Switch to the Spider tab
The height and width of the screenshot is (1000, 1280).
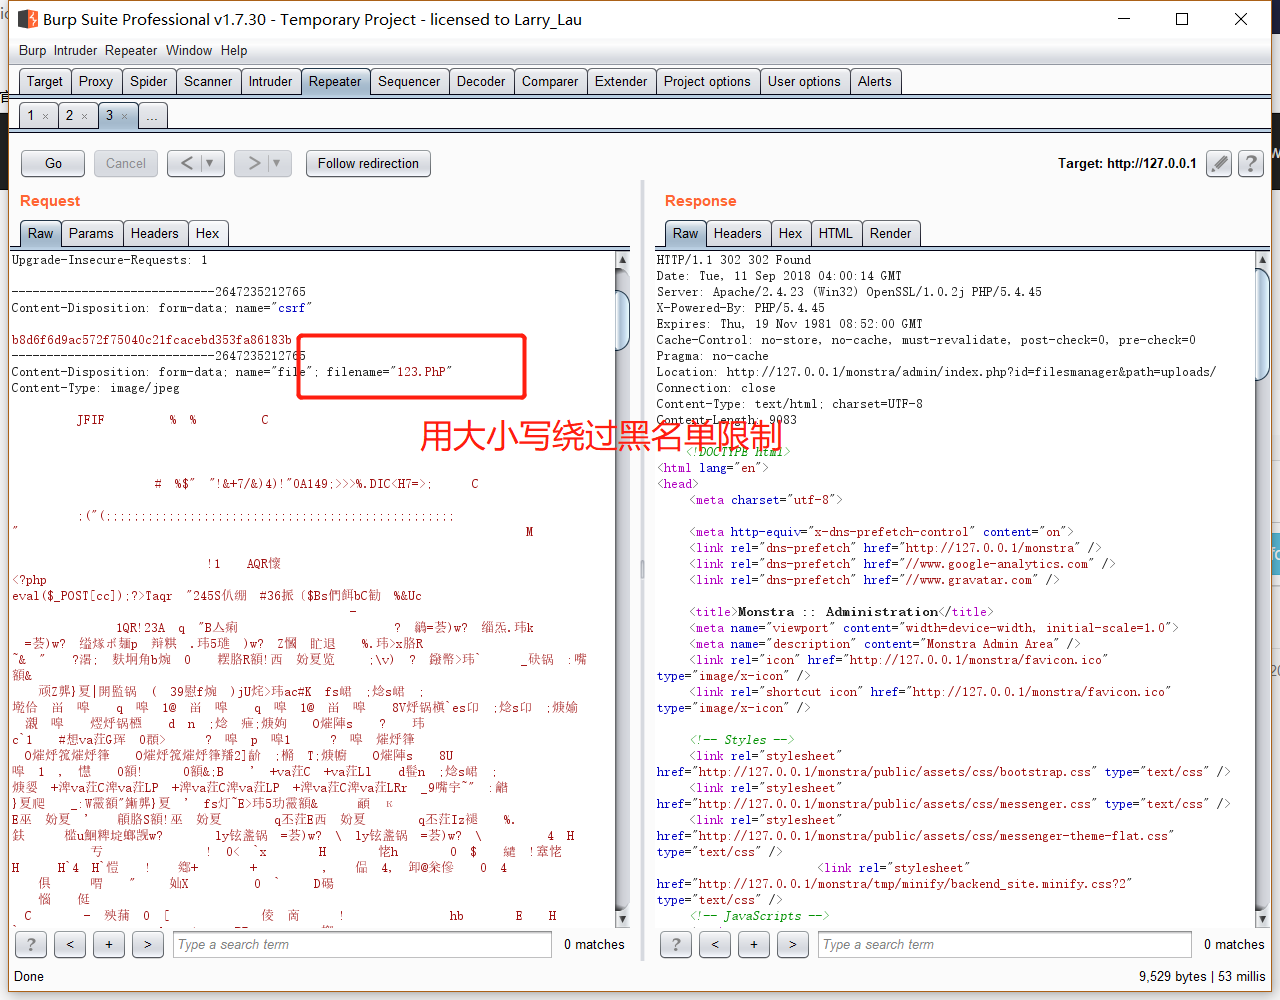coord(149,82)
